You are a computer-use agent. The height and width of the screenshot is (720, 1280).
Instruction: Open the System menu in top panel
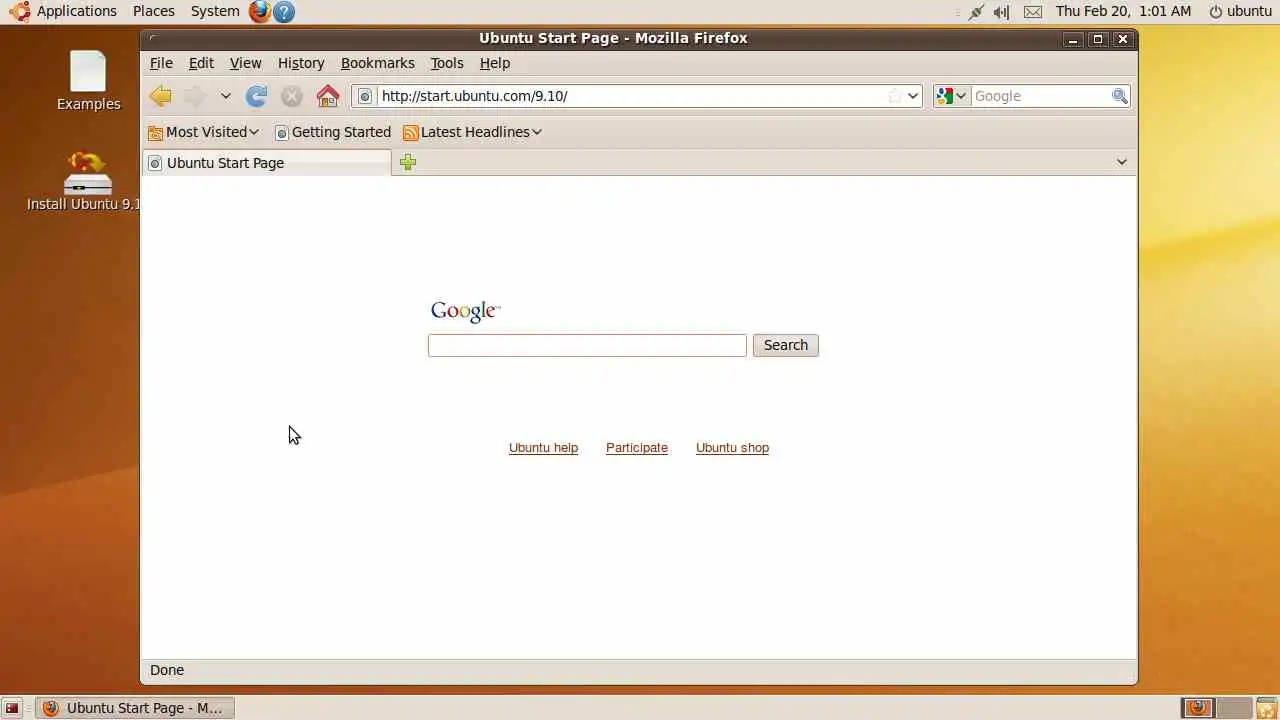(215, 11)
